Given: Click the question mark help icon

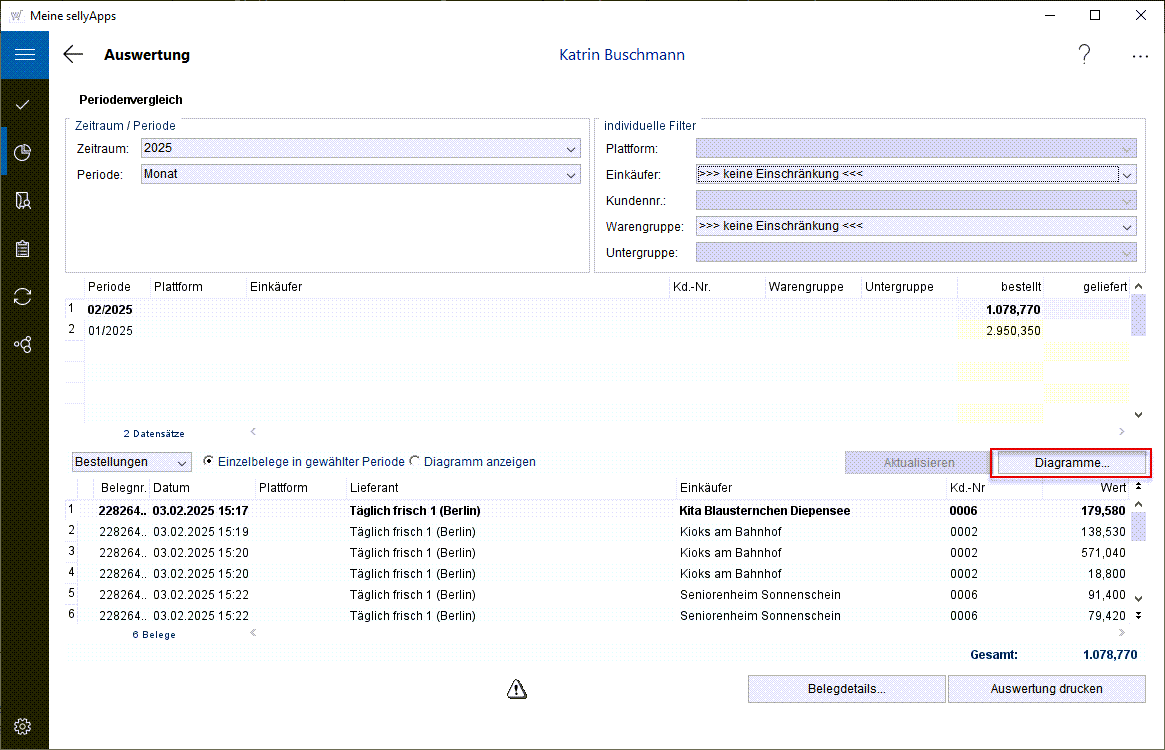Looking at the screenshot, I should coord(1084,55).
